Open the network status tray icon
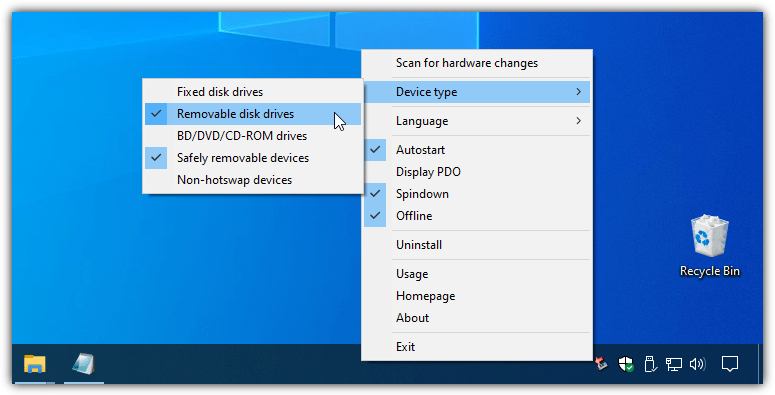Image resolution: width=775 pixels, height=395 pixels. (x=674, y=364)
